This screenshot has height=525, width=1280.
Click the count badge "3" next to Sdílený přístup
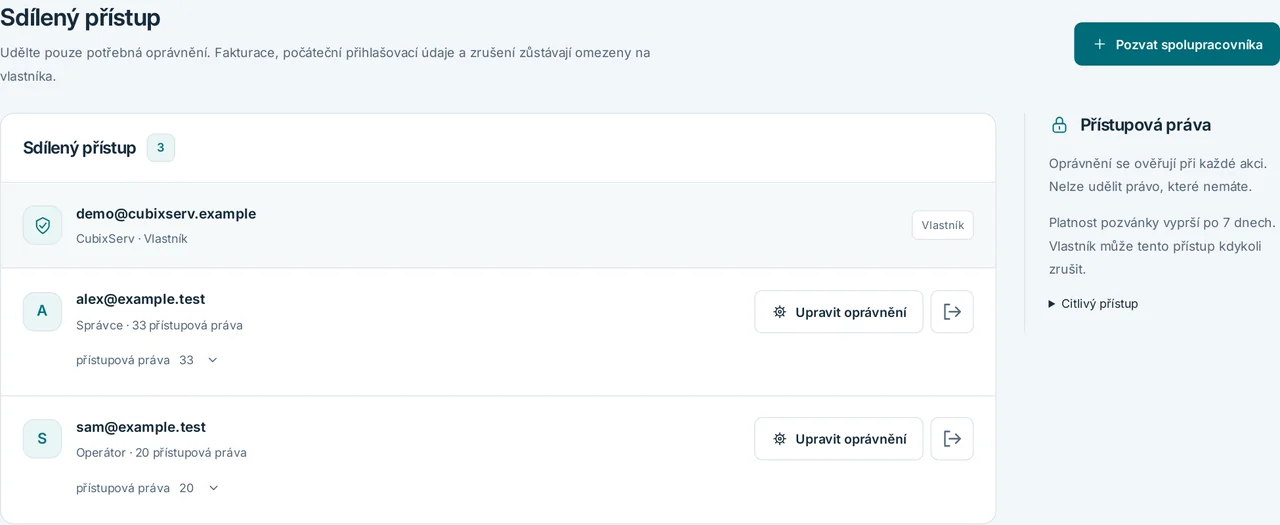[x=161, y=148]
